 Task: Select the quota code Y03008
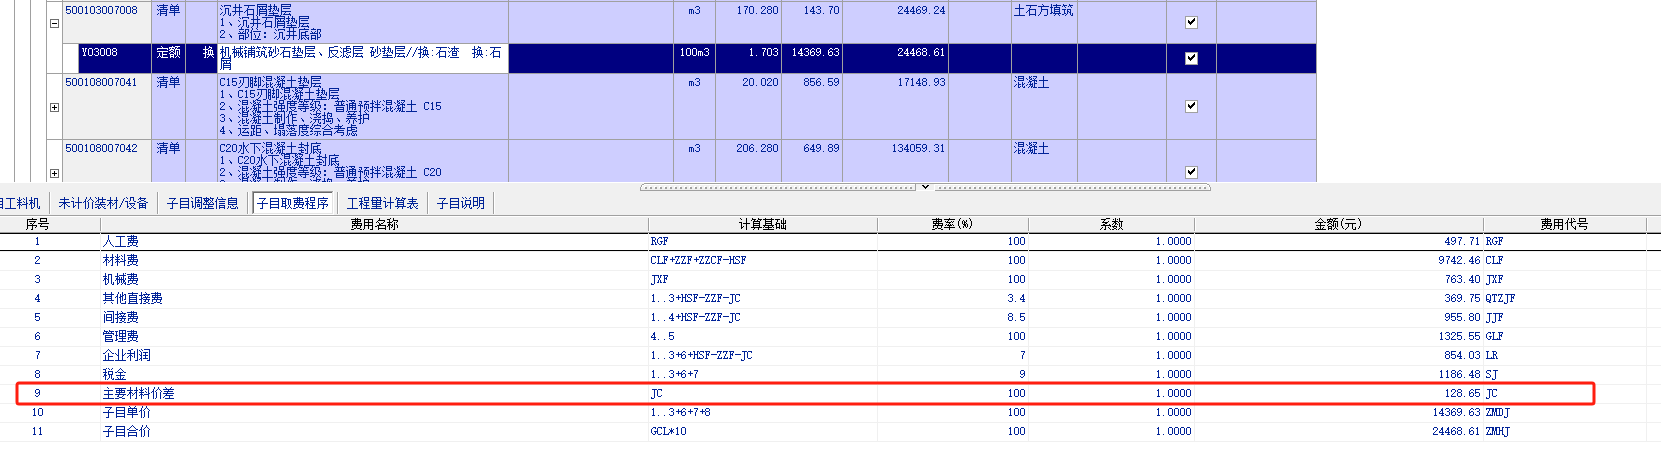[99, 52]
